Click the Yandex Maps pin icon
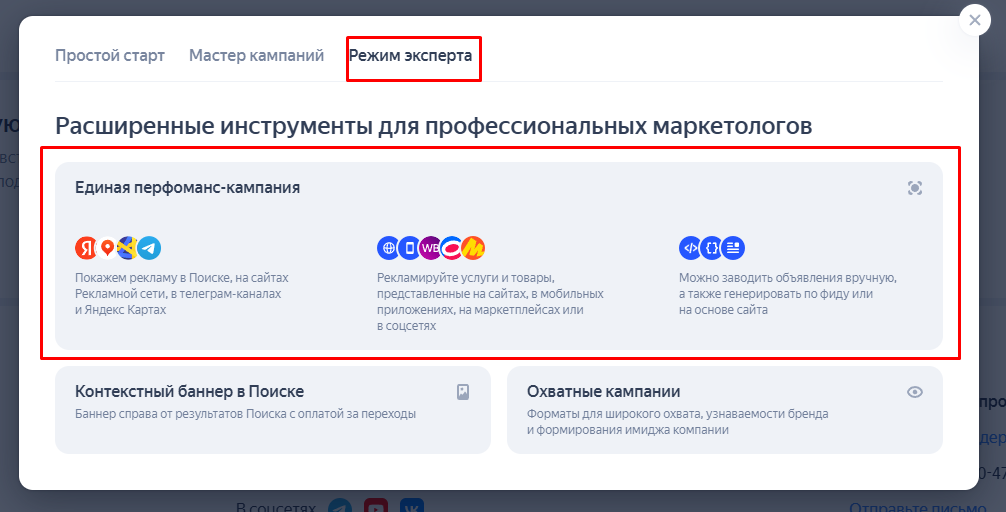This screenshot has width=1006, height=512. click(x=107, y=248)
